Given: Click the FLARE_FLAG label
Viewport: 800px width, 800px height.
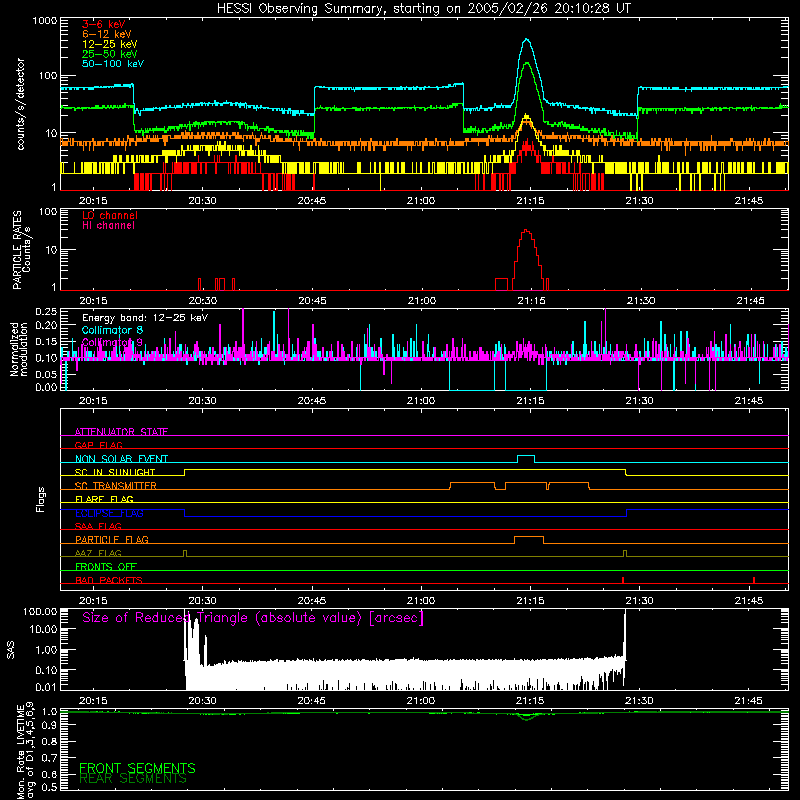Looking at the screenshot, I should [x=104, y=499].
